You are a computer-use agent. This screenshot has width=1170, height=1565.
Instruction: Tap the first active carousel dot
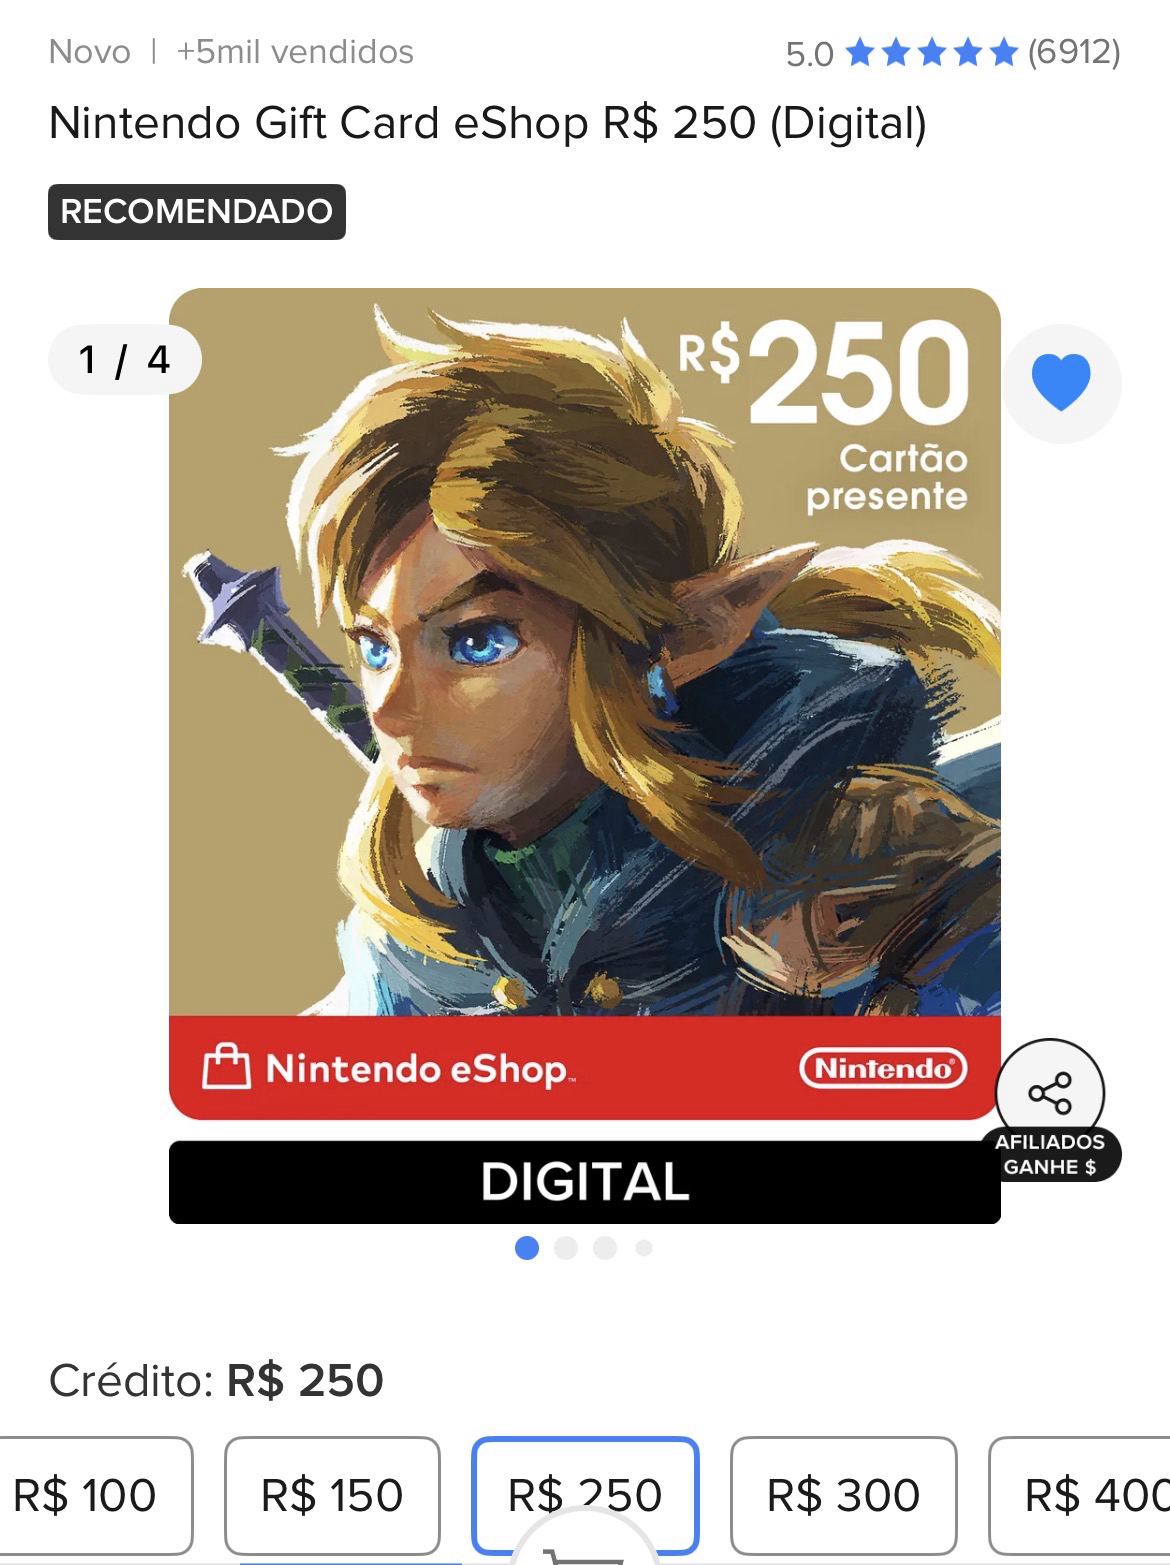pos(527,1248)
